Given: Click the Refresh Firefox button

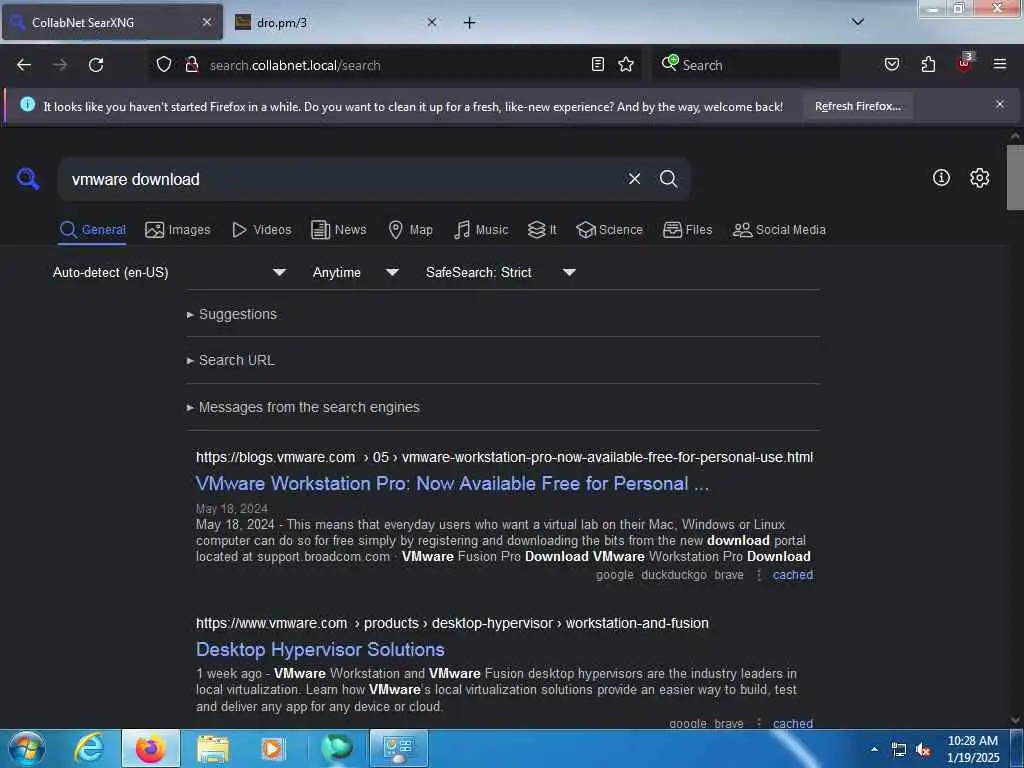Looking at the screenshot, I should 857,106.
